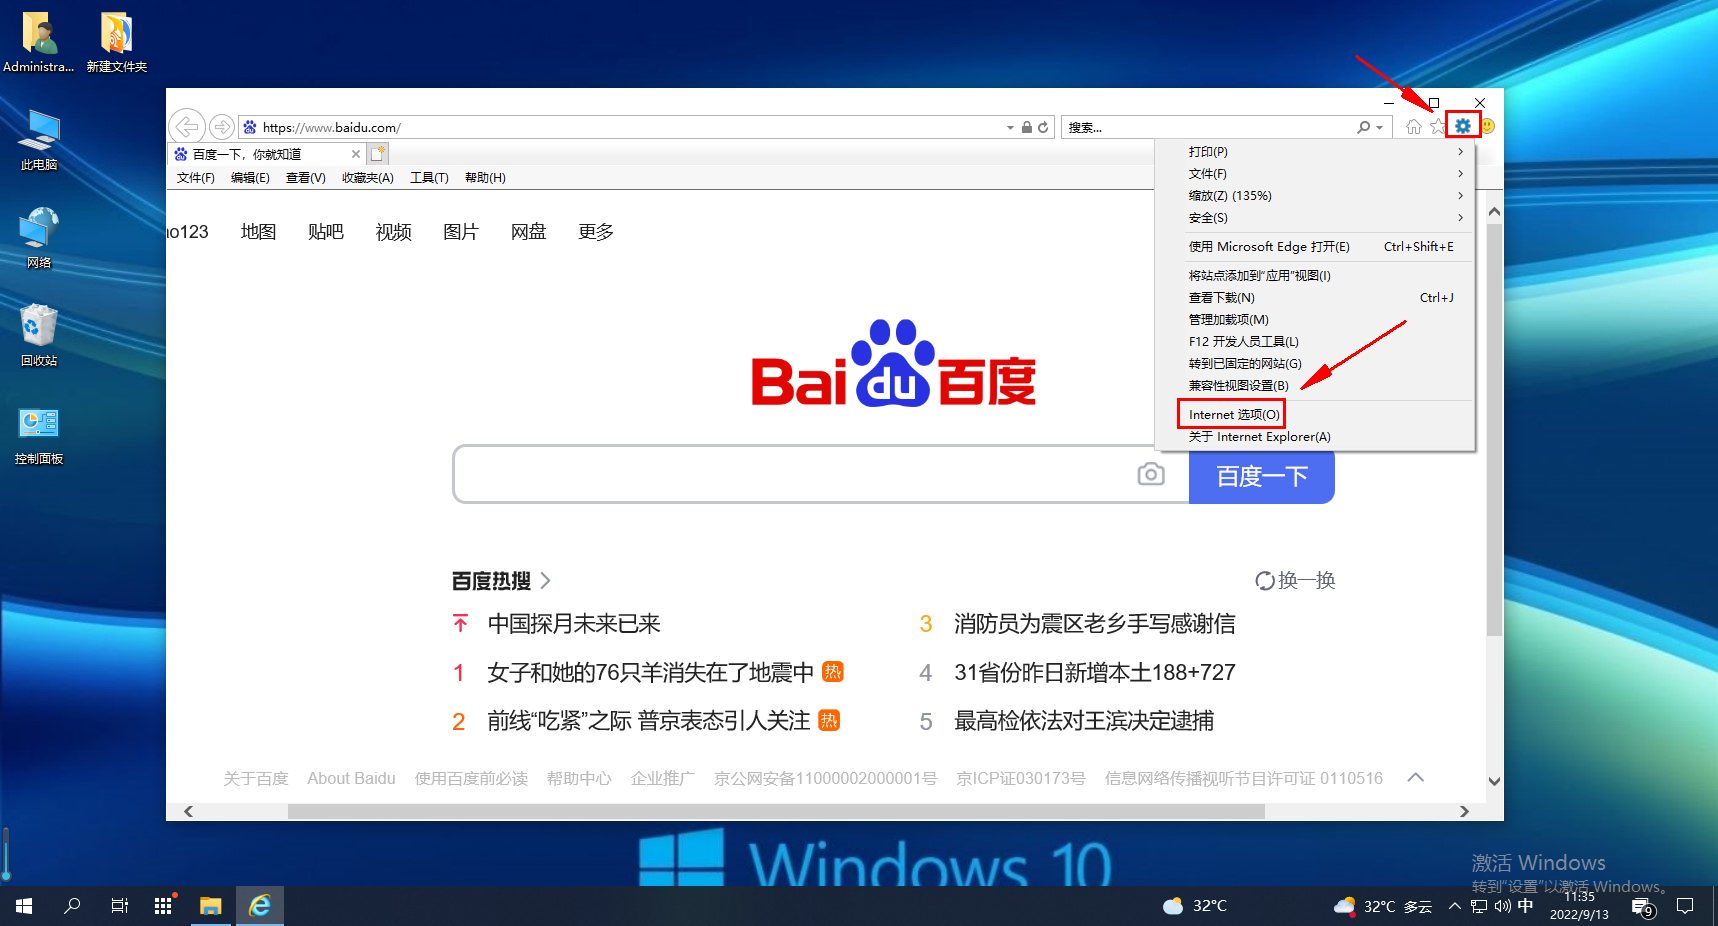Click the volume speaker tray icon
Image resolution: width=1718 pixels, height=926 pixels.
(1502, 906)
